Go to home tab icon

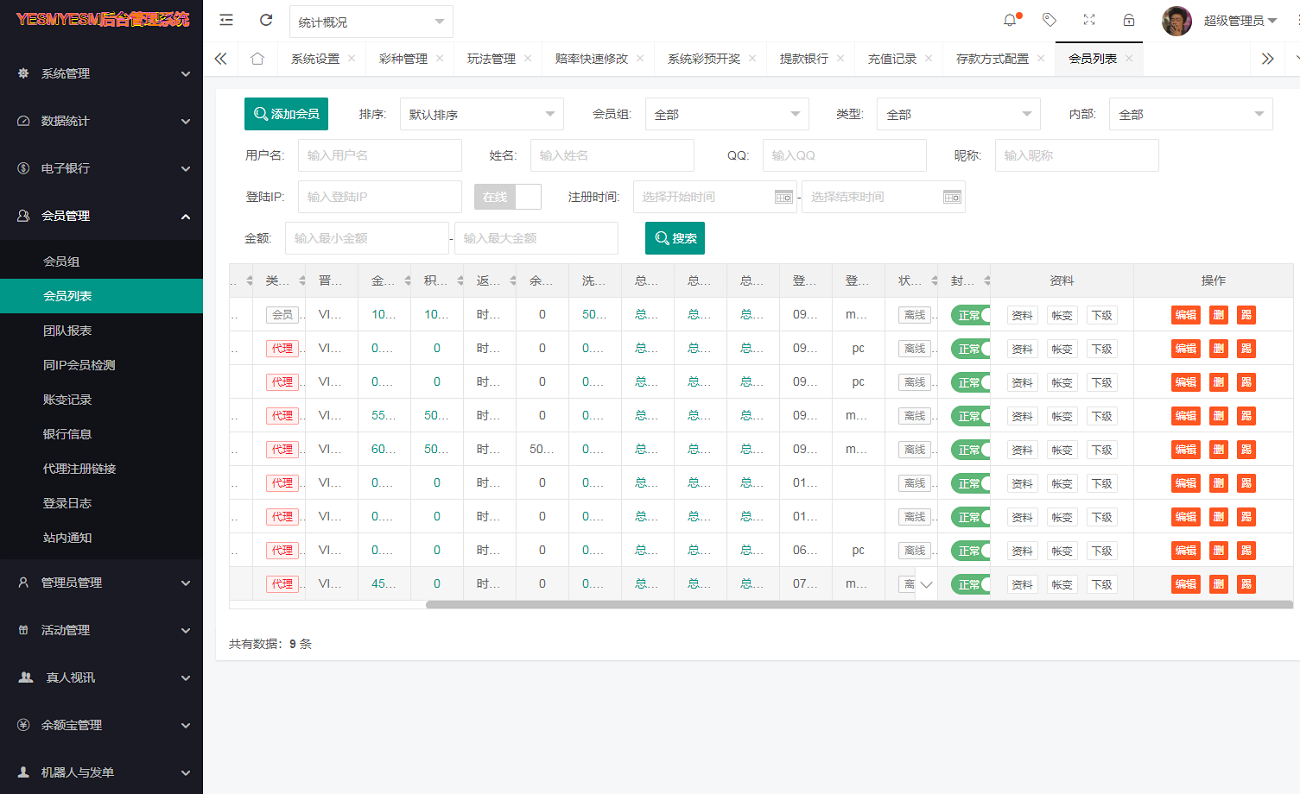[257, 59]
